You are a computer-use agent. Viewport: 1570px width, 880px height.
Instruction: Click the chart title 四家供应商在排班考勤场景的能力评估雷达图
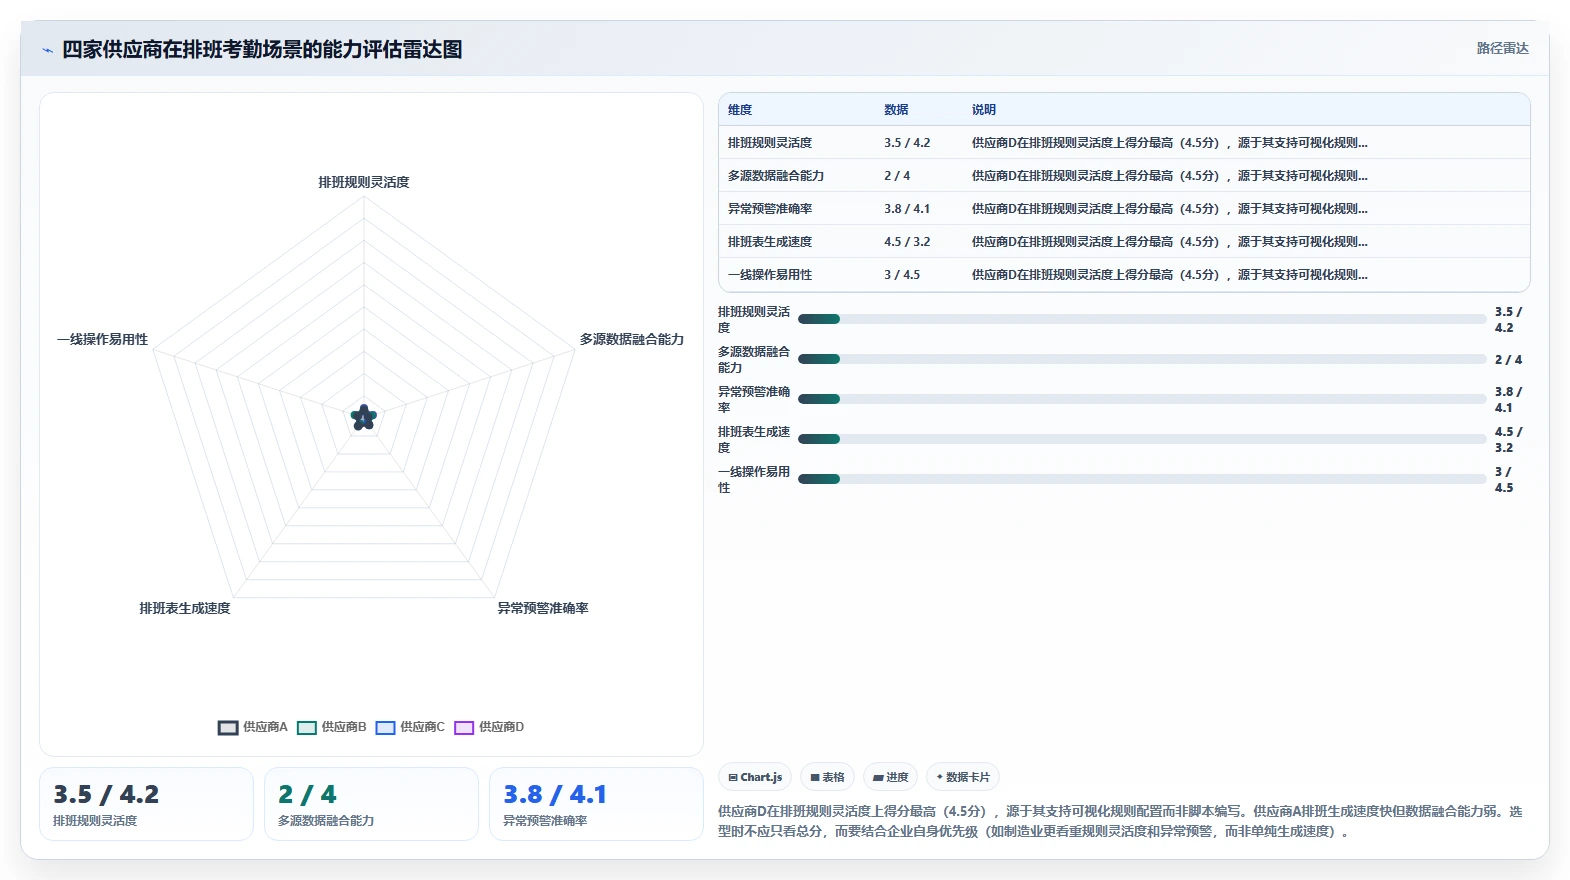[x=262, y=50]
